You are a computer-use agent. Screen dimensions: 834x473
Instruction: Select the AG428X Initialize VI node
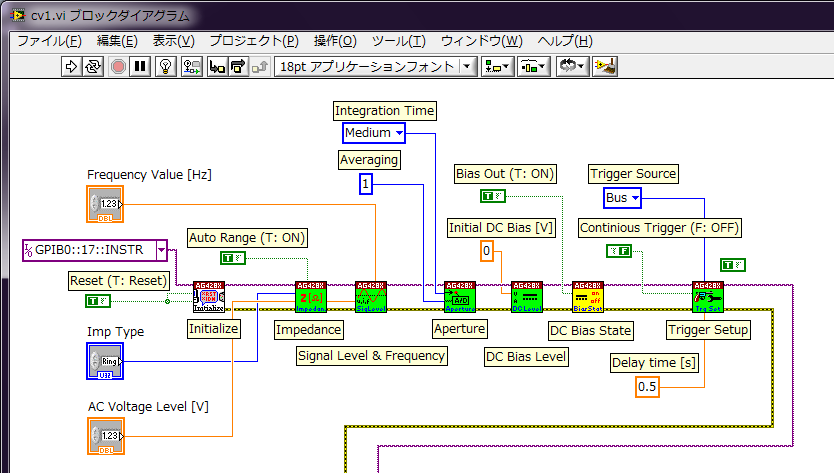(x=208, y=297)
